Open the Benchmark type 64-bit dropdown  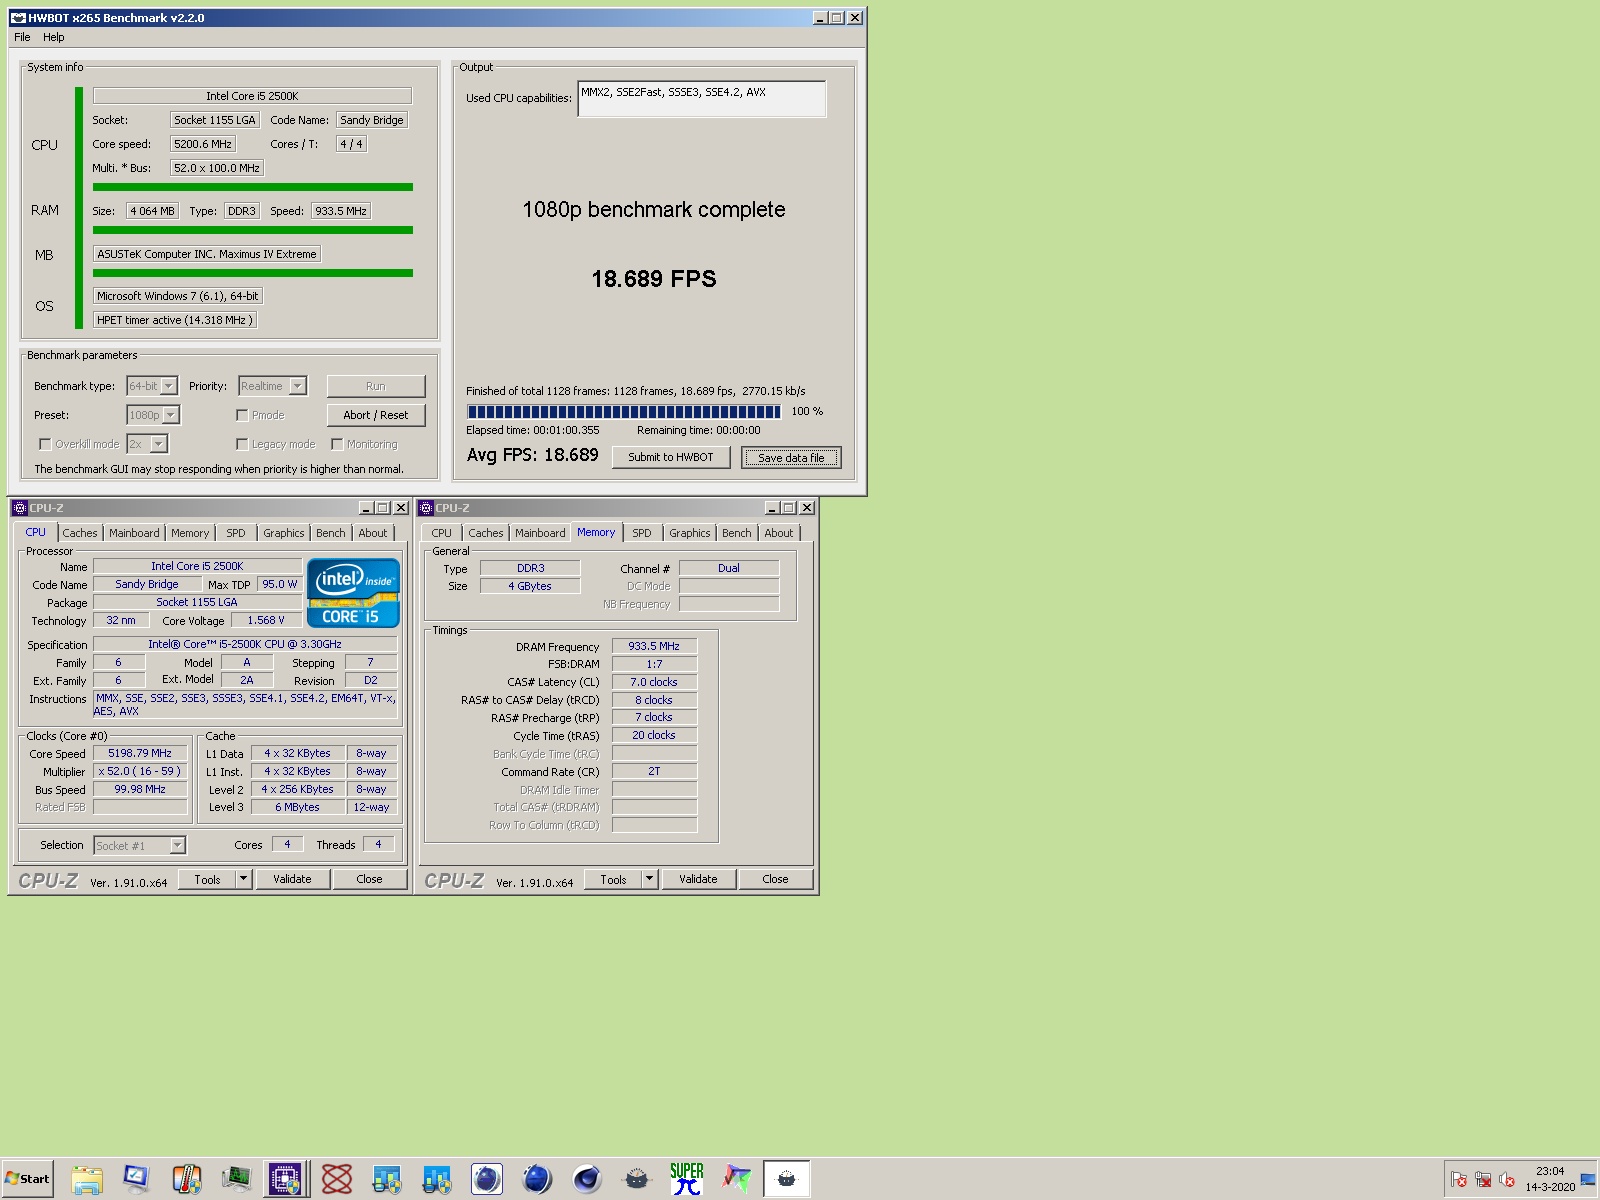(x=152, y=386)
